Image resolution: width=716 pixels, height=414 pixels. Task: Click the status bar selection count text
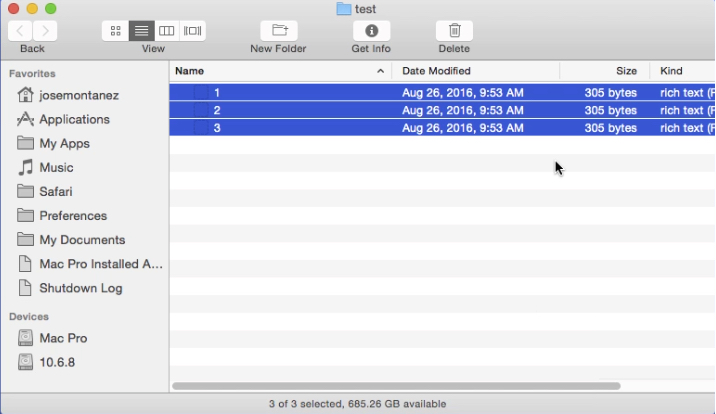click(x=357, y=404)
